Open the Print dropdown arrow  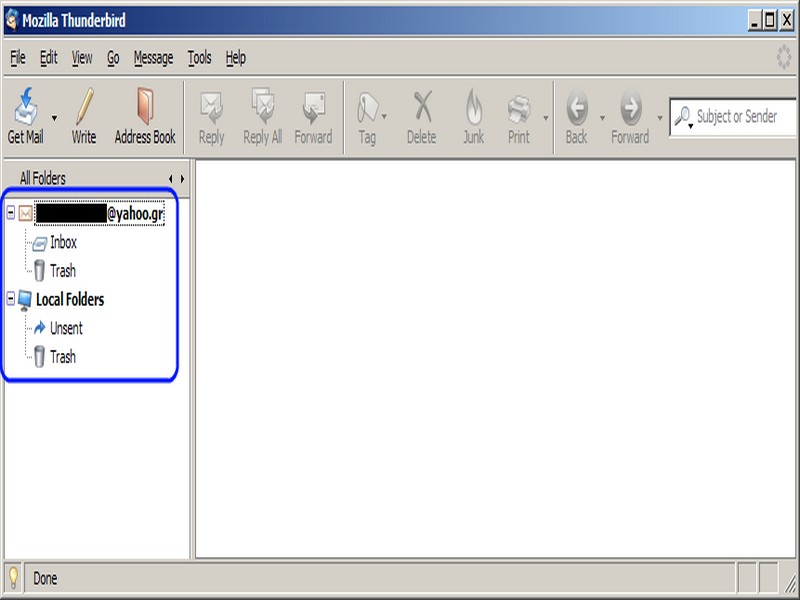545,118
